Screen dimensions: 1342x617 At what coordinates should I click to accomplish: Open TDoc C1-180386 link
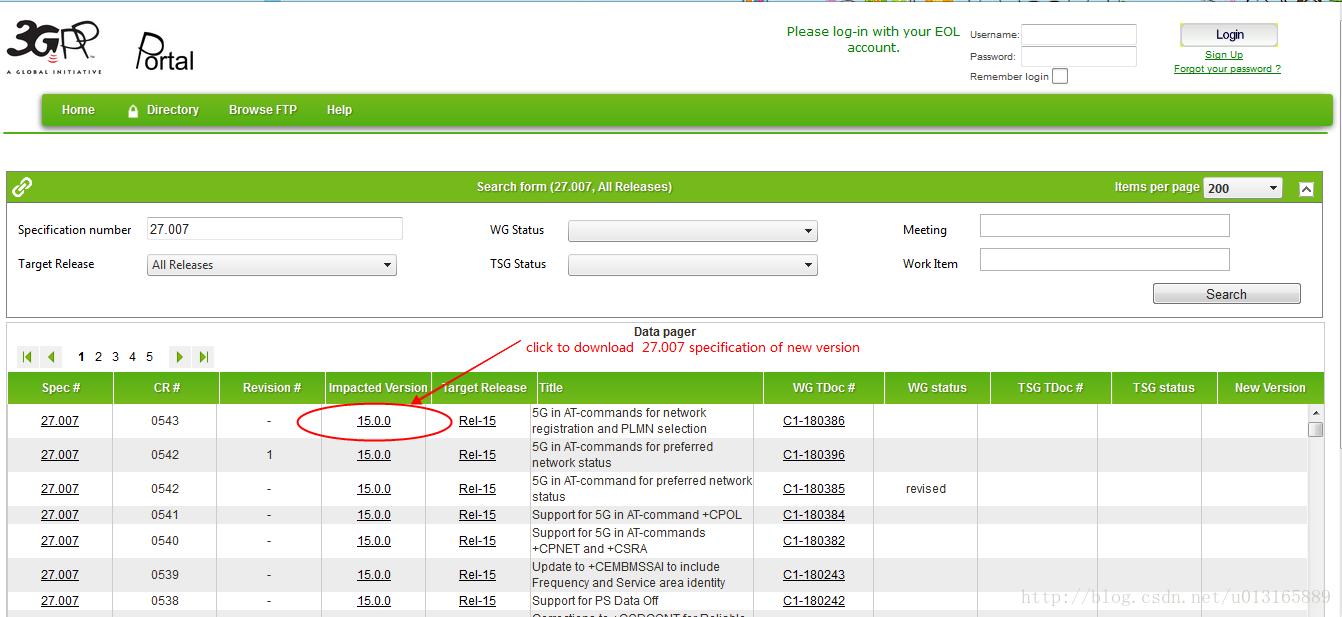814,421
